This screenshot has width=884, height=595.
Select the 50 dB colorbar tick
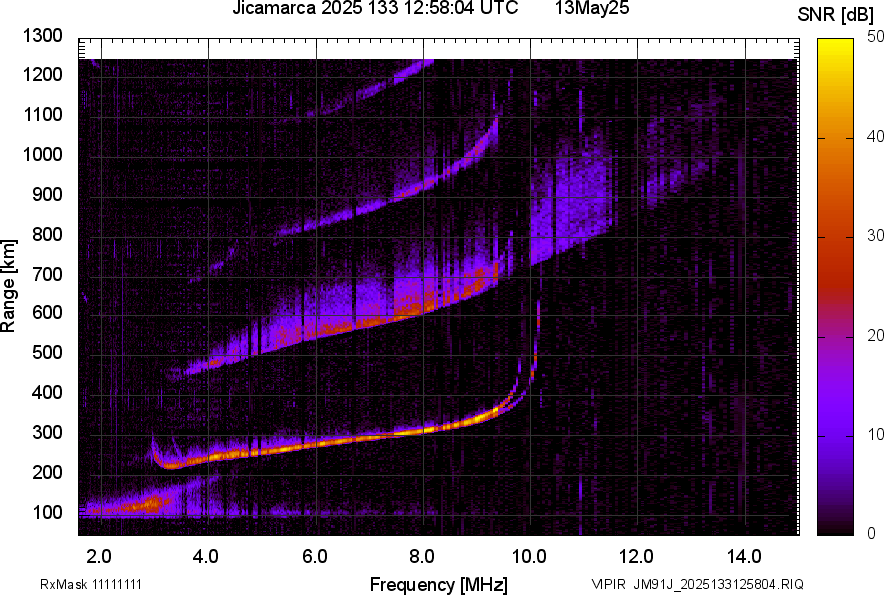click(875, 37)
